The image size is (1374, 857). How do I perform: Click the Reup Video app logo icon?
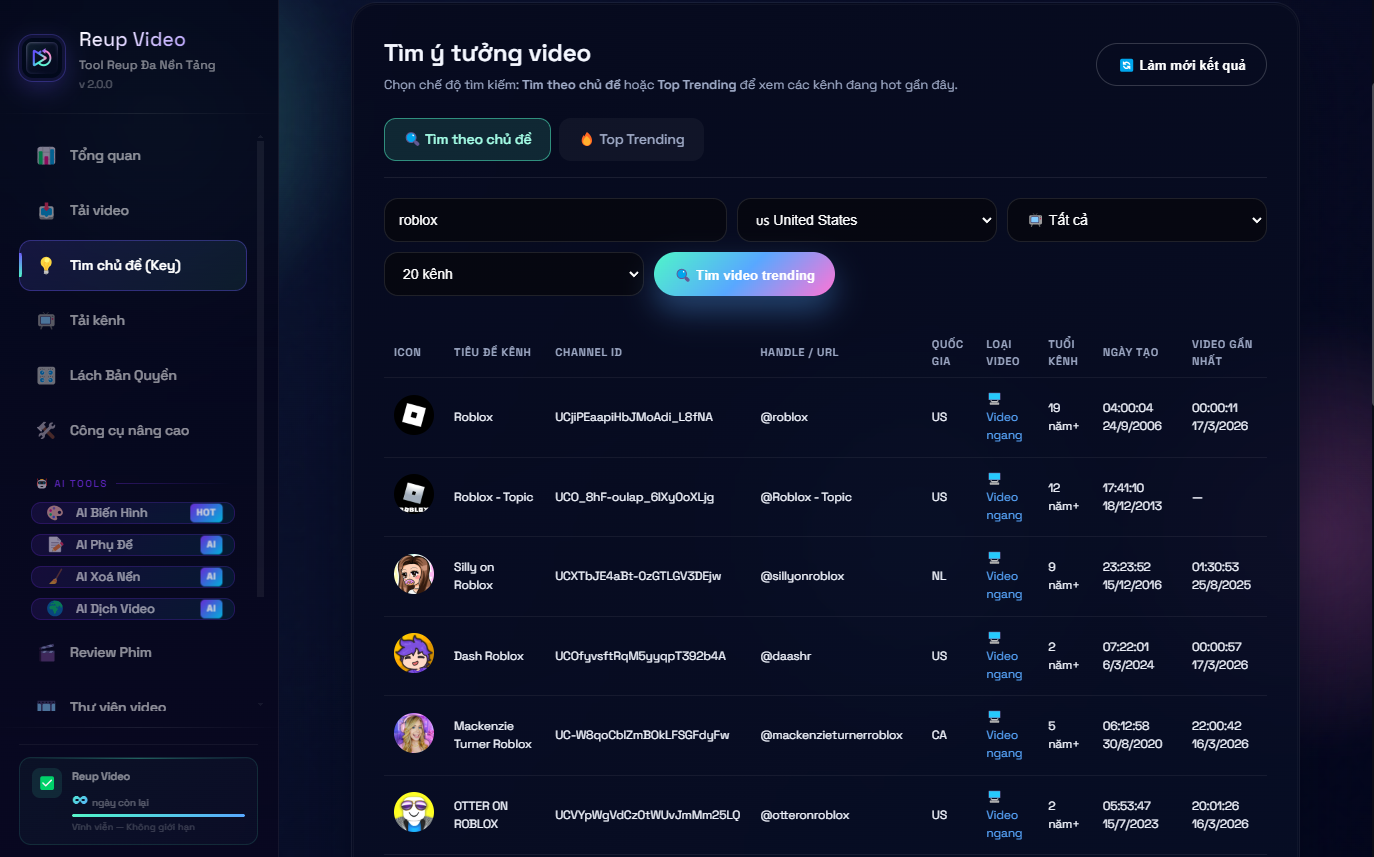pyautogui.click(x=41, y=58)
